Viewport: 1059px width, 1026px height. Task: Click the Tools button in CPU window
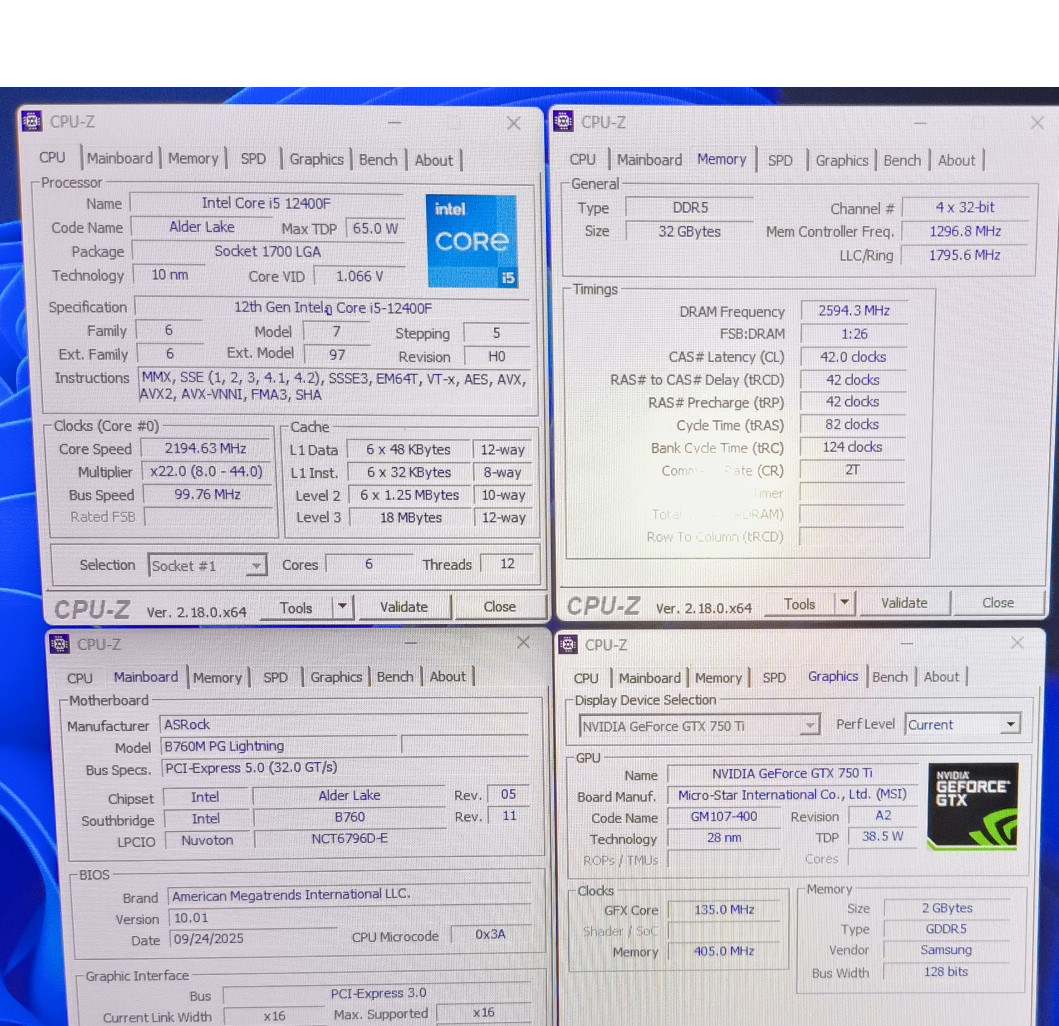pos(296,607)
